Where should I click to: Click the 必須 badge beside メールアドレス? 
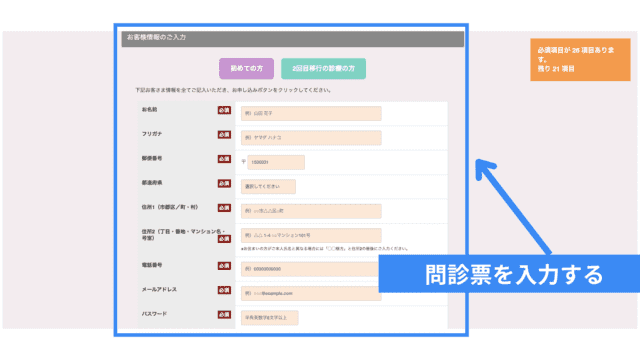point(224,290)
